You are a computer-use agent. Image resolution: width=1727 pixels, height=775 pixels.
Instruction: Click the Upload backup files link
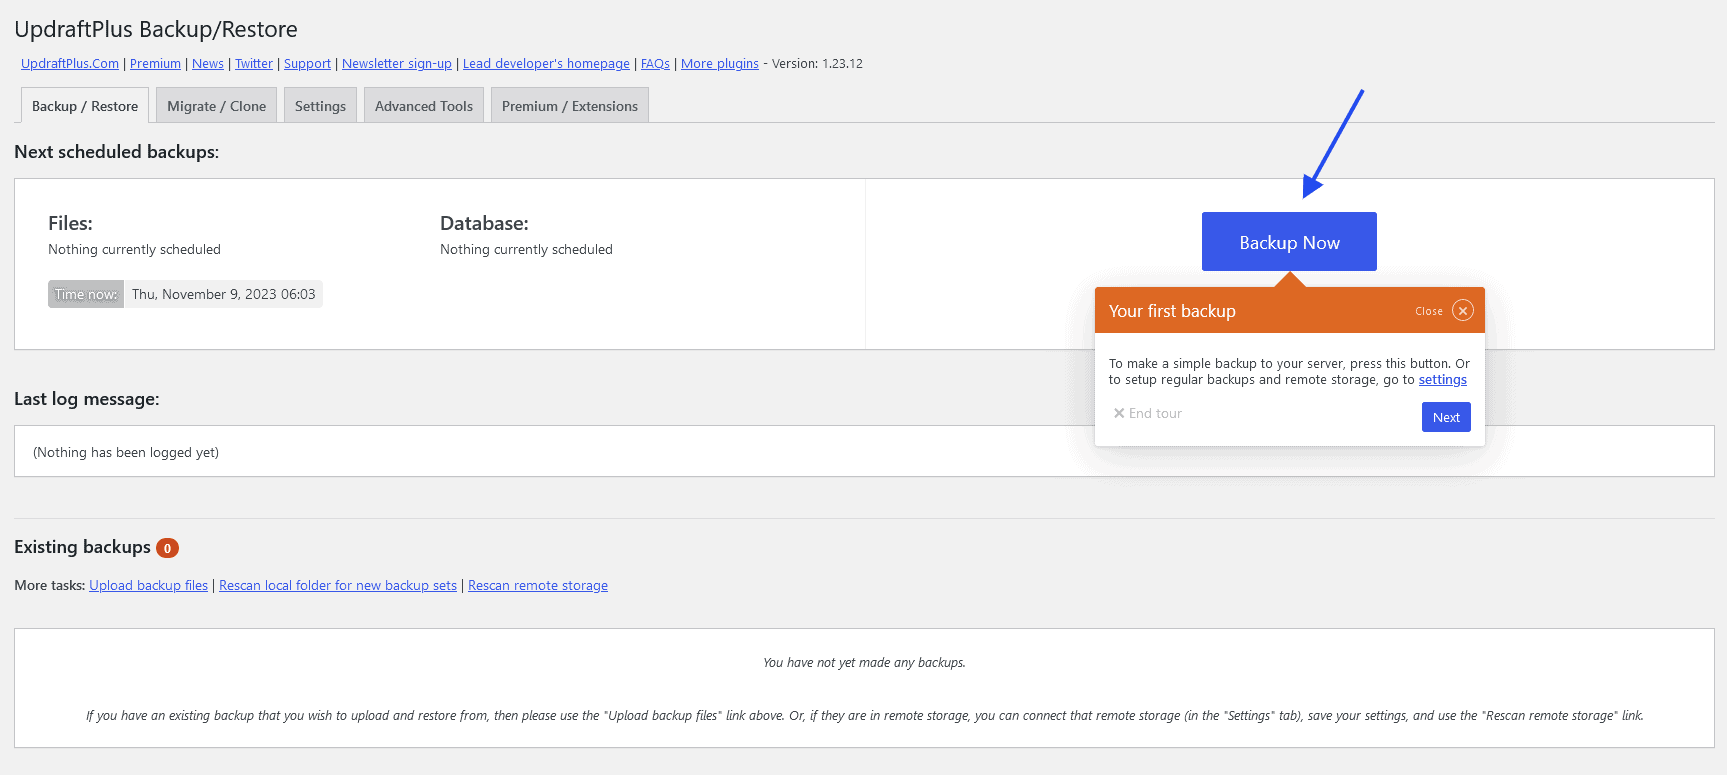point(148,586)
